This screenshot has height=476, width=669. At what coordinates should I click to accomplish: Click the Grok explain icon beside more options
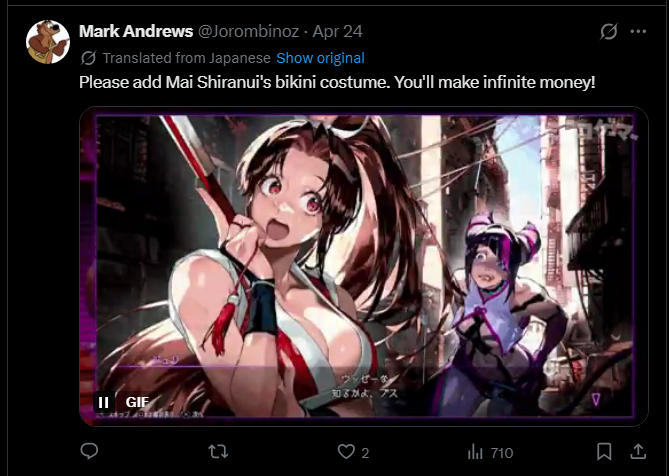[608, 32]
